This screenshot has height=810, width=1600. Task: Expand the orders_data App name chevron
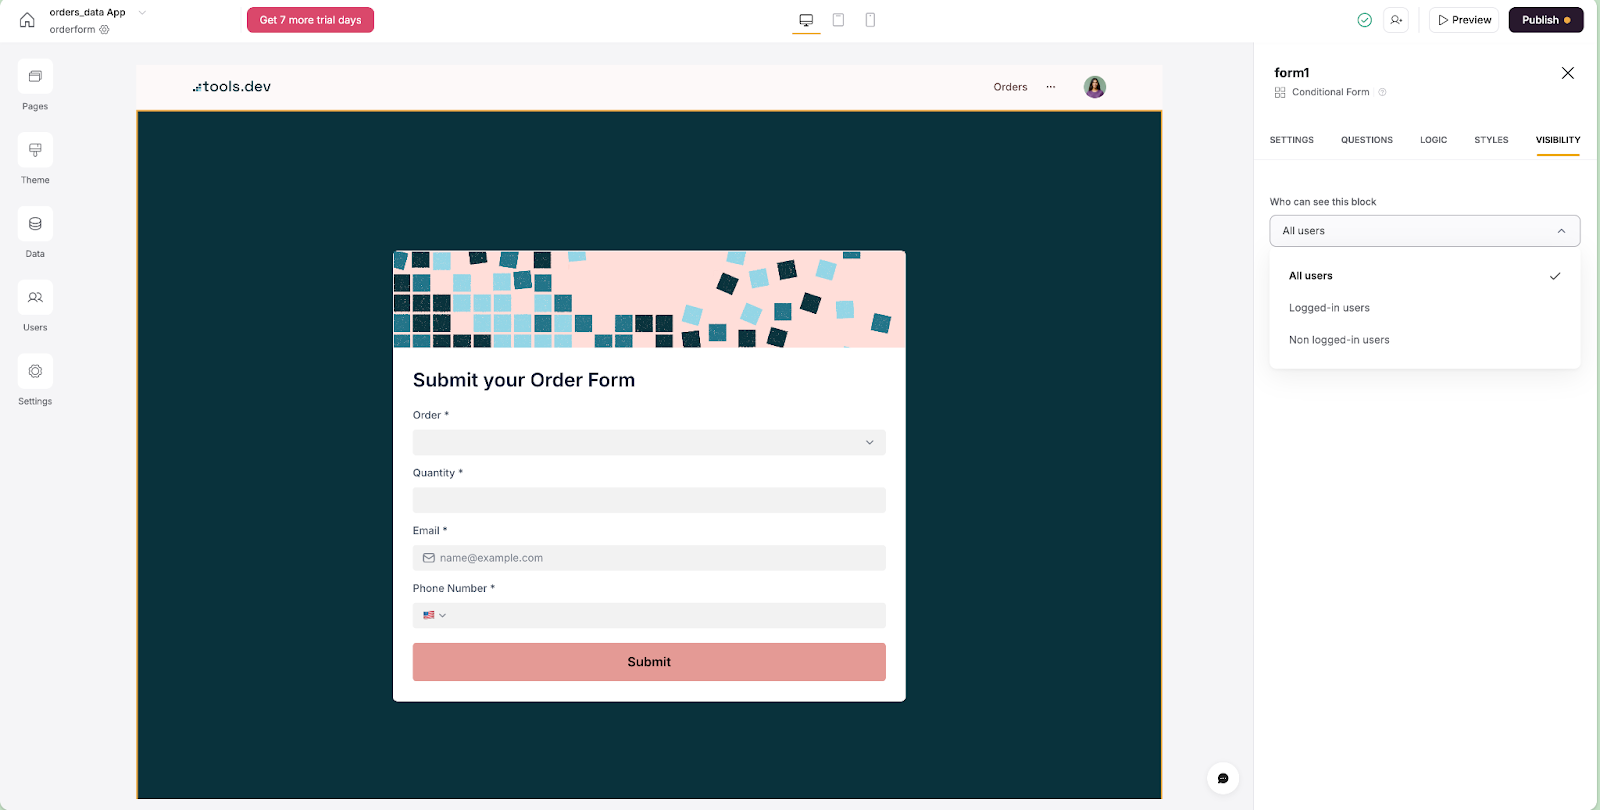tap(142, 13)
